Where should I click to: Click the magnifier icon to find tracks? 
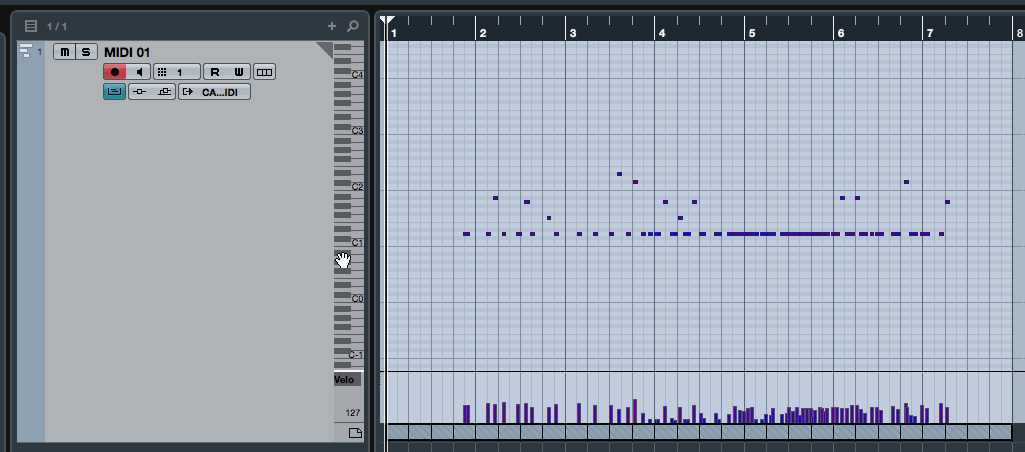pos(352,25)
